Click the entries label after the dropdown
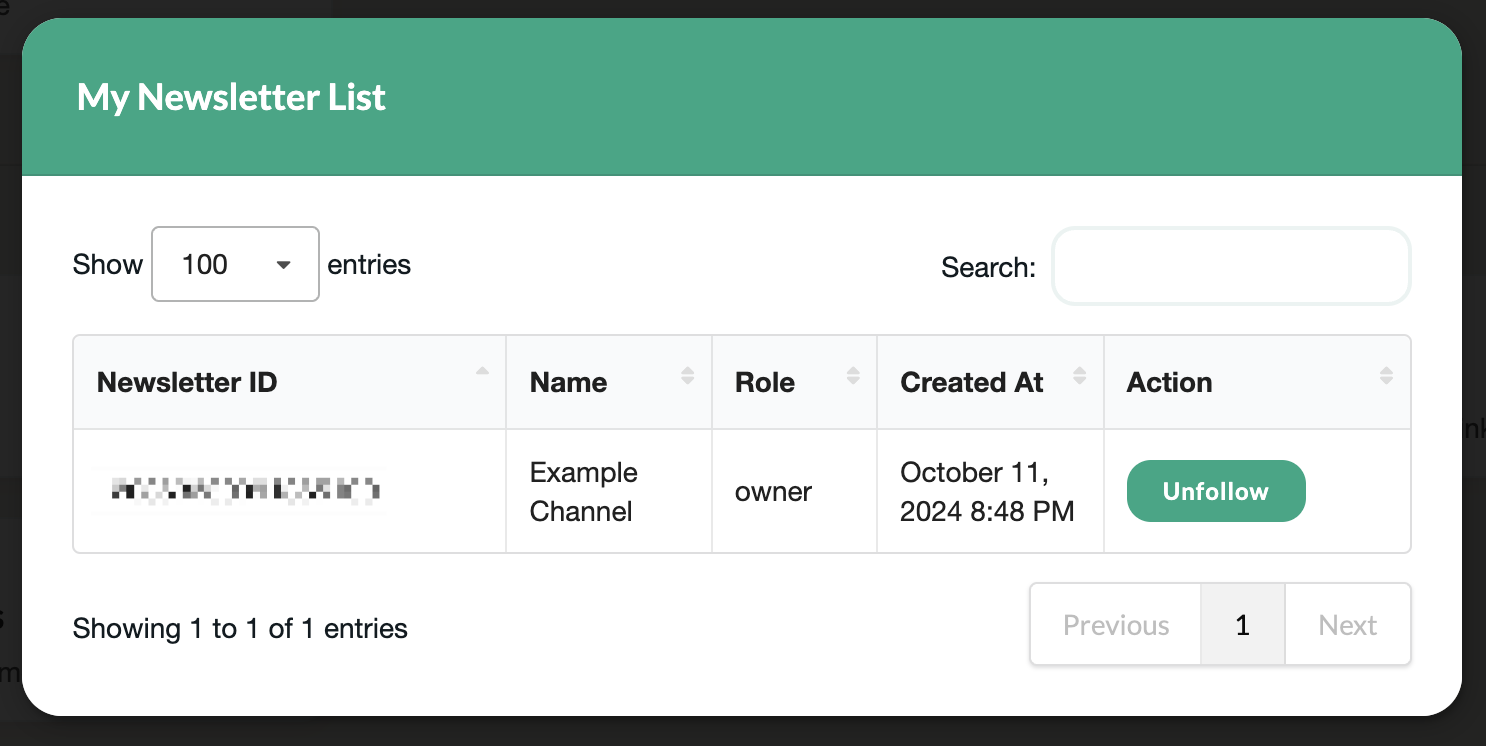The image size is (1486, 746). (369, 264)
